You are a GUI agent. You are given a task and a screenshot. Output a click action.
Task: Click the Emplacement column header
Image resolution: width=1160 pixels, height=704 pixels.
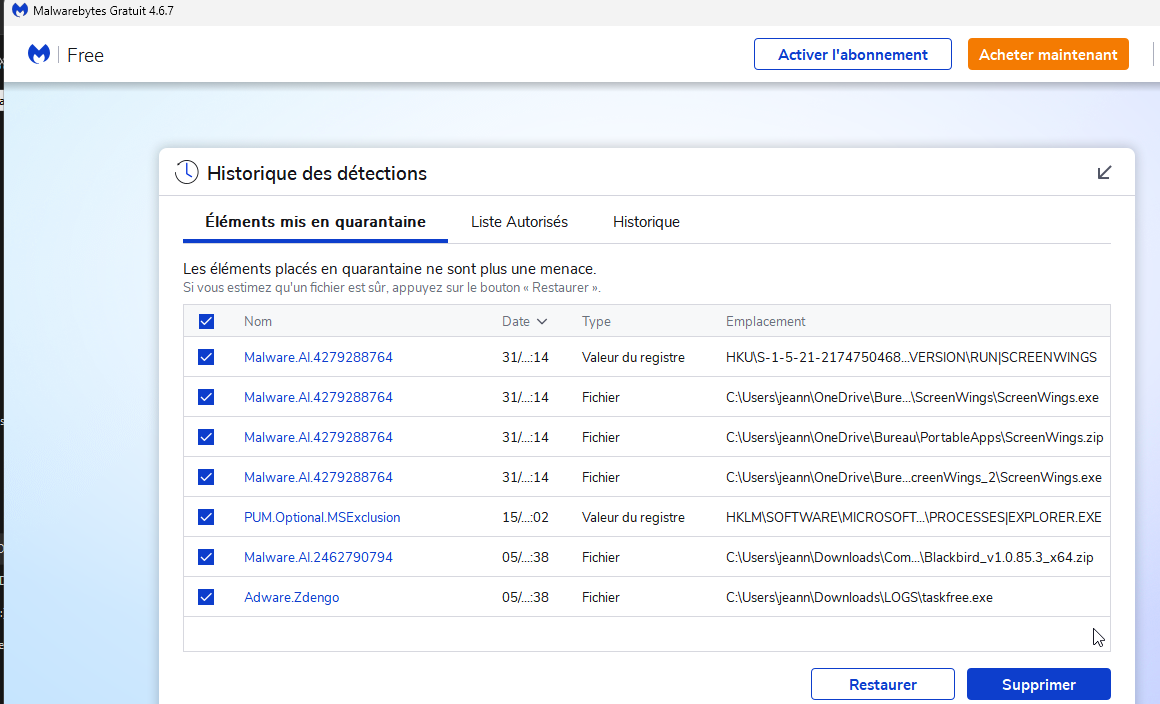point(765,322)
